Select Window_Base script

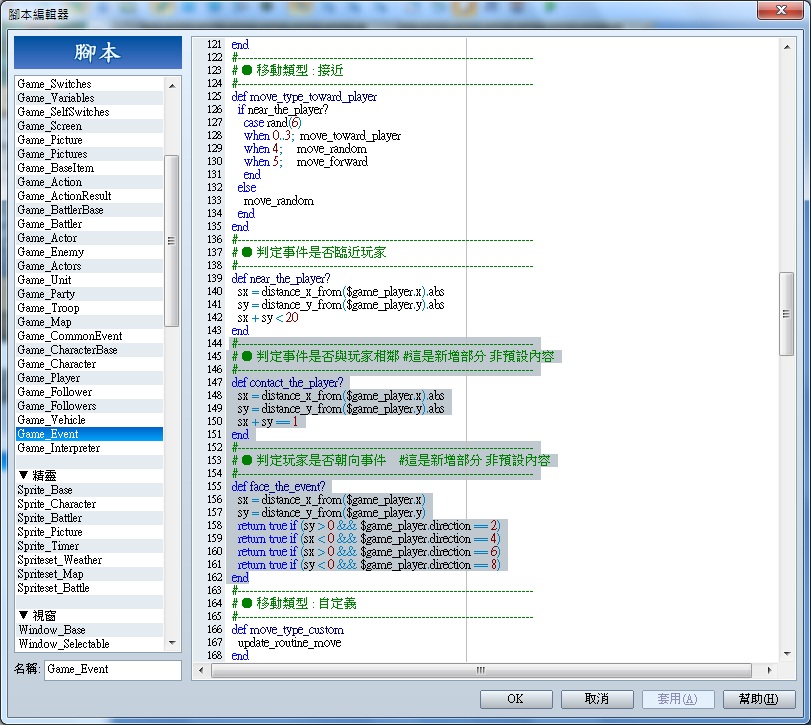89,630
